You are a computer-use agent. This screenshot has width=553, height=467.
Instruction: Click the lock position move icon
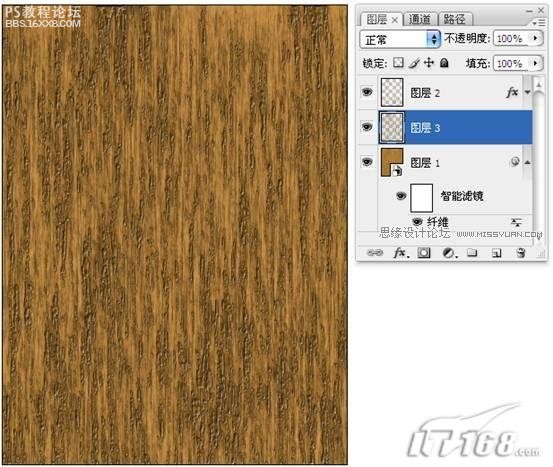(x=429, y=63)
